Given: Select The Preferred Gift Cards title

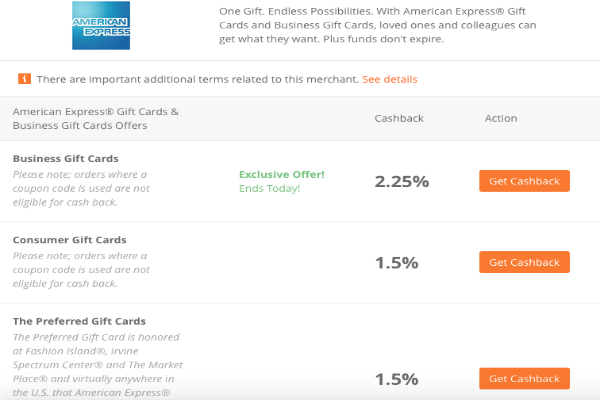Looking at the screenshot, I should tap(79, 321).
